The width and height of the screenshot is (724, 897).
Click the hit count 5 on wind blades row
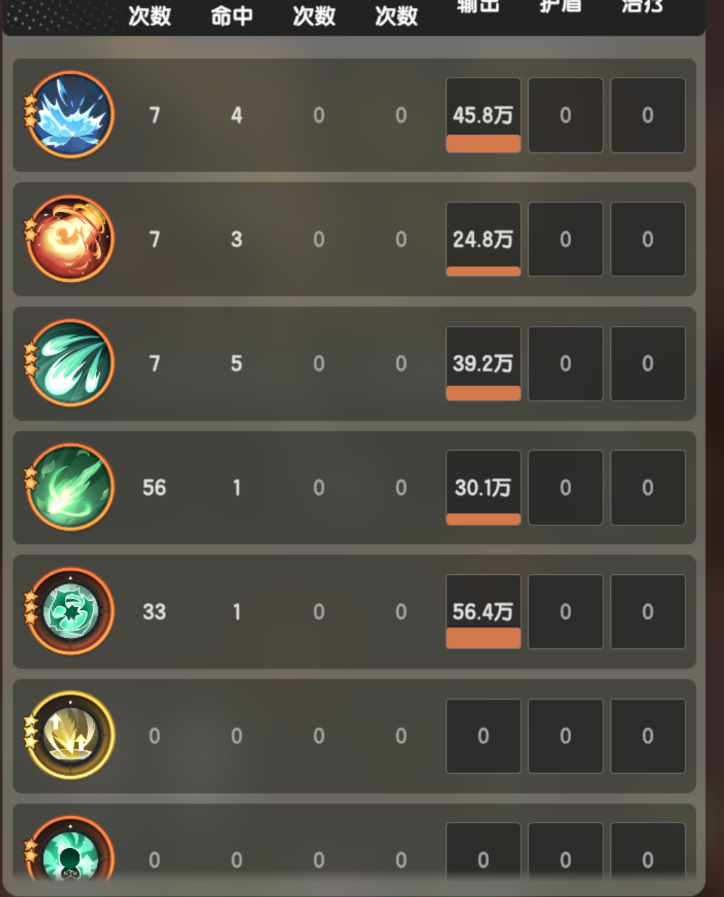click(x=236, y=364)
